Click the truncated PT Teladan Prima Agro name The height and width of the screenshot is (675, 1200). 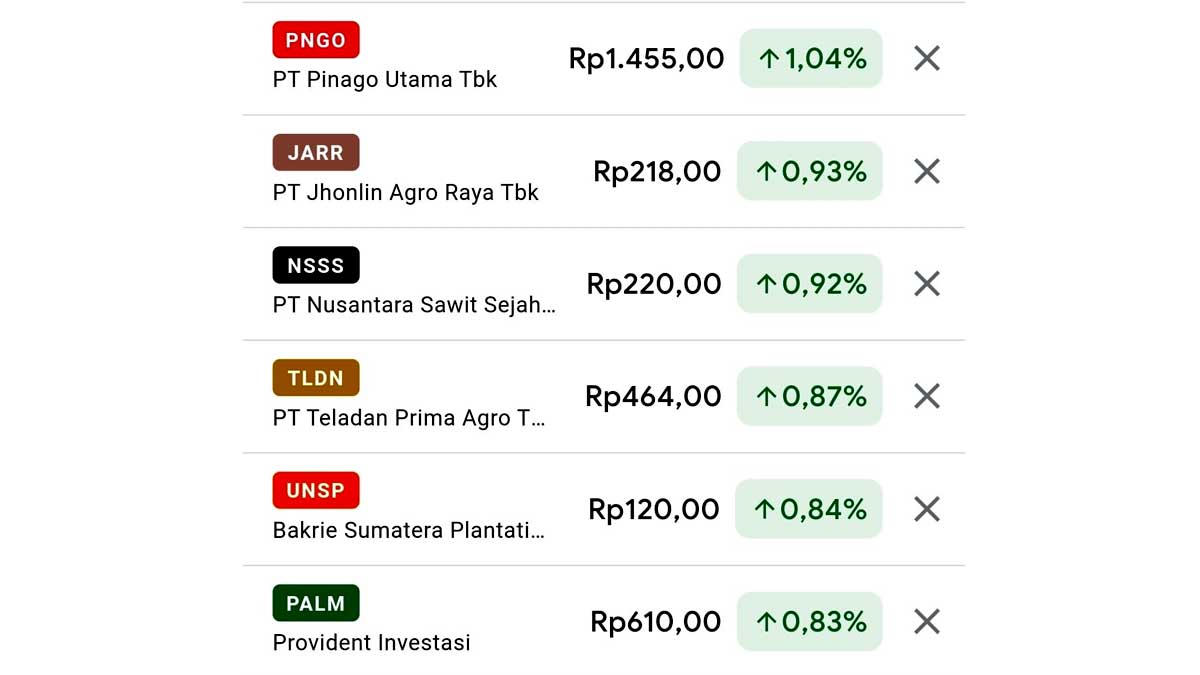pyautogui.click(x=408, y=418)
